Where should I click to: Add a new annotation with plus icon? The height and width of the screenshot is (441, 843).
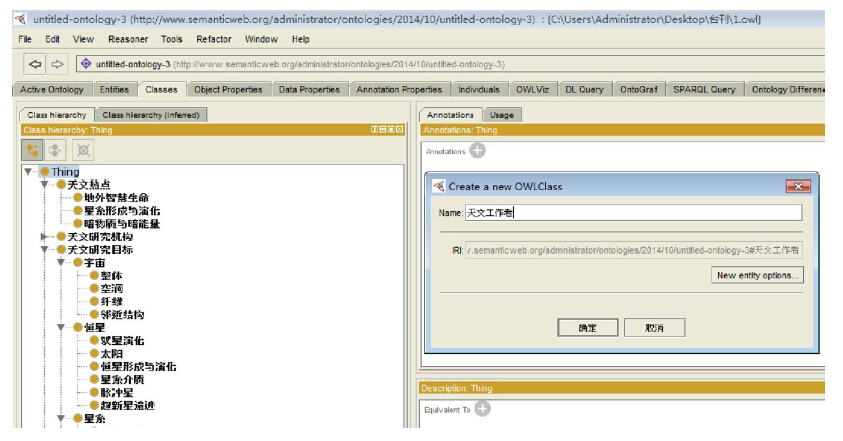pos(477,151)
